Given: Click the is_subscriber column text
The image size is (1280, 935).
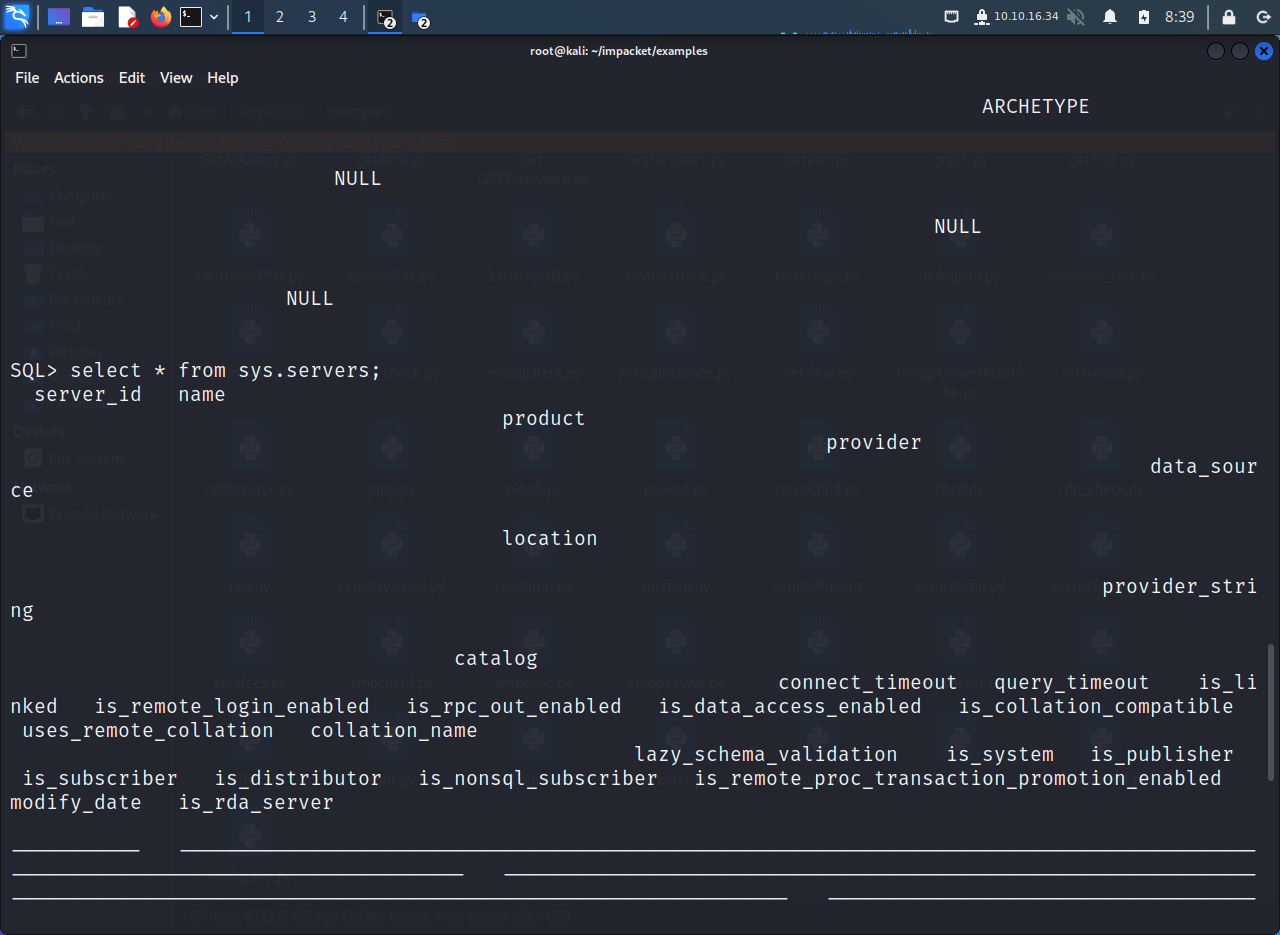Looking at the screenshot, I should [100, 779].
